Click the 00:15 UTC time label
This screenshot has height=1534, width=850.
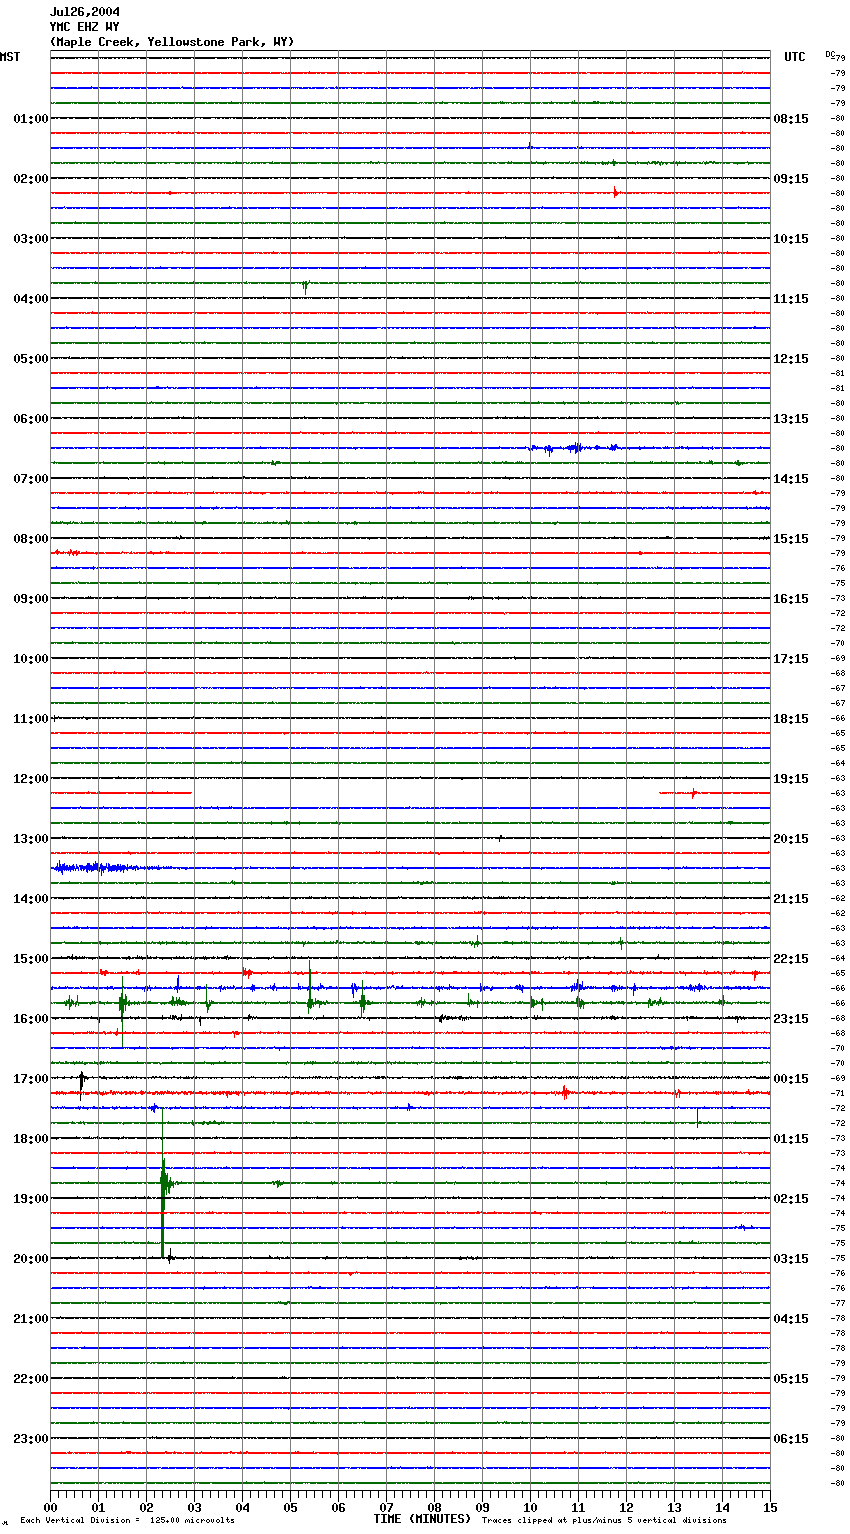point(791,1079)
